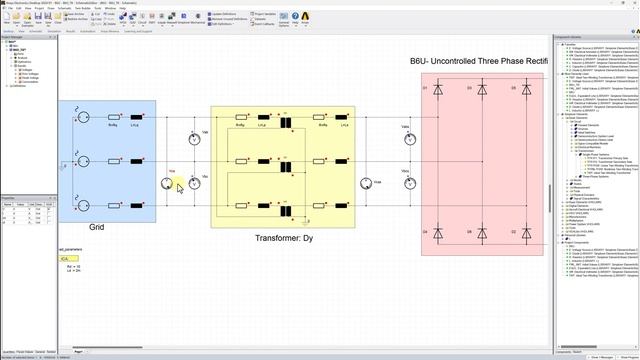Click the Save As toolbar icon
This screenshot has height=360, width=640.
(48, 18)
